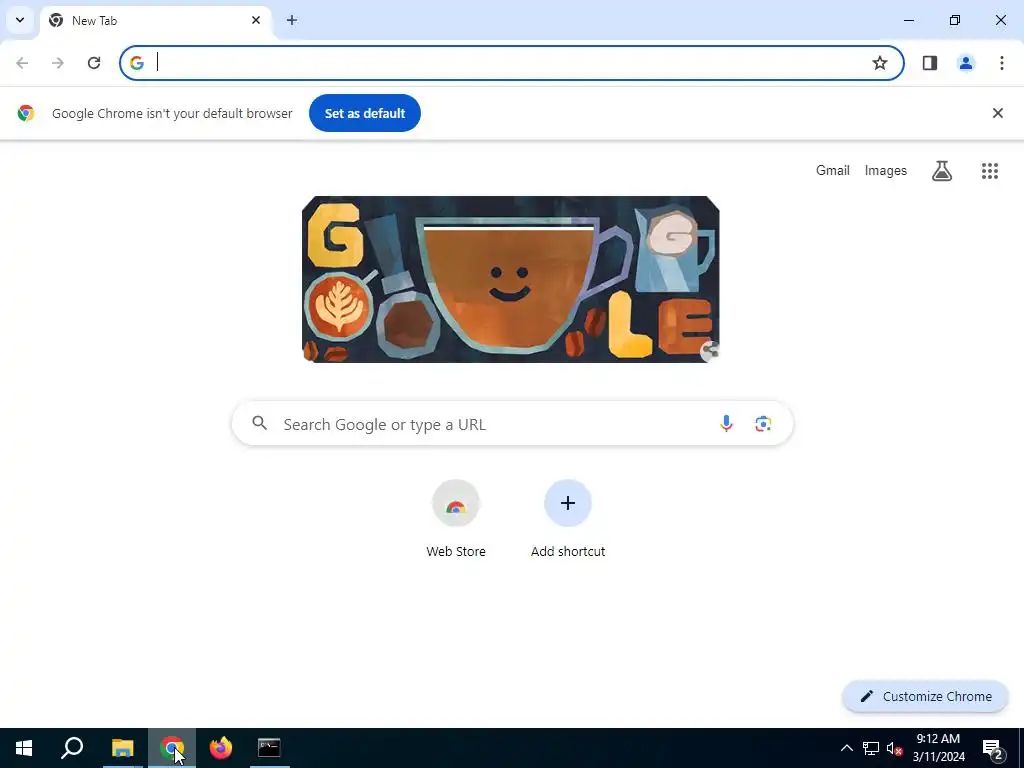1024x768 pixels.
Task: Share the Google Doodle
Action: [x=710, y=351]
